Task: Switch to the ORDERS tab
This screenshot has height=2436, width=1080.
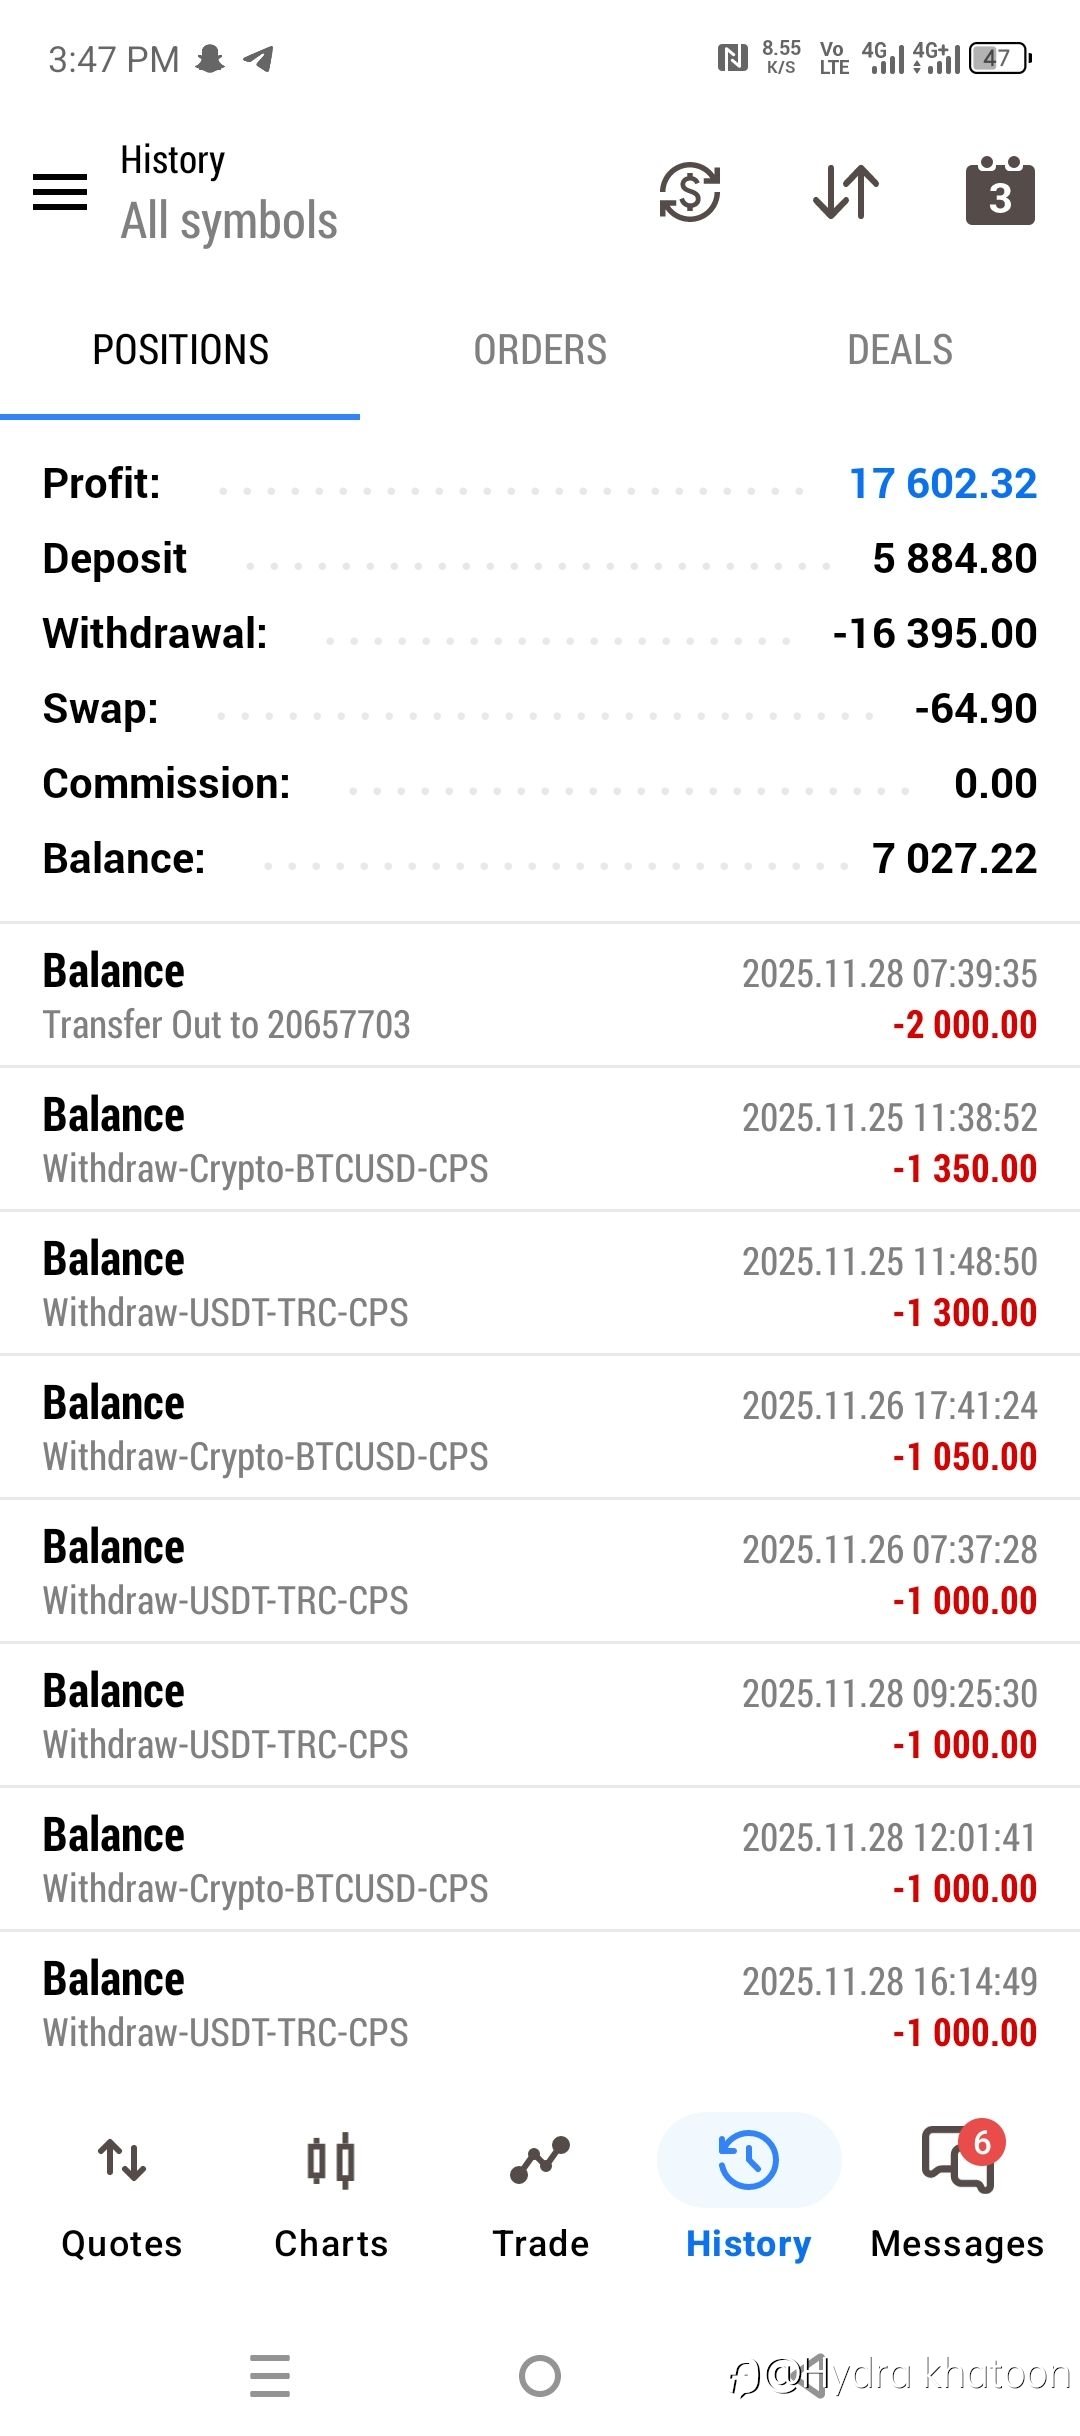Action: [540, 350]
